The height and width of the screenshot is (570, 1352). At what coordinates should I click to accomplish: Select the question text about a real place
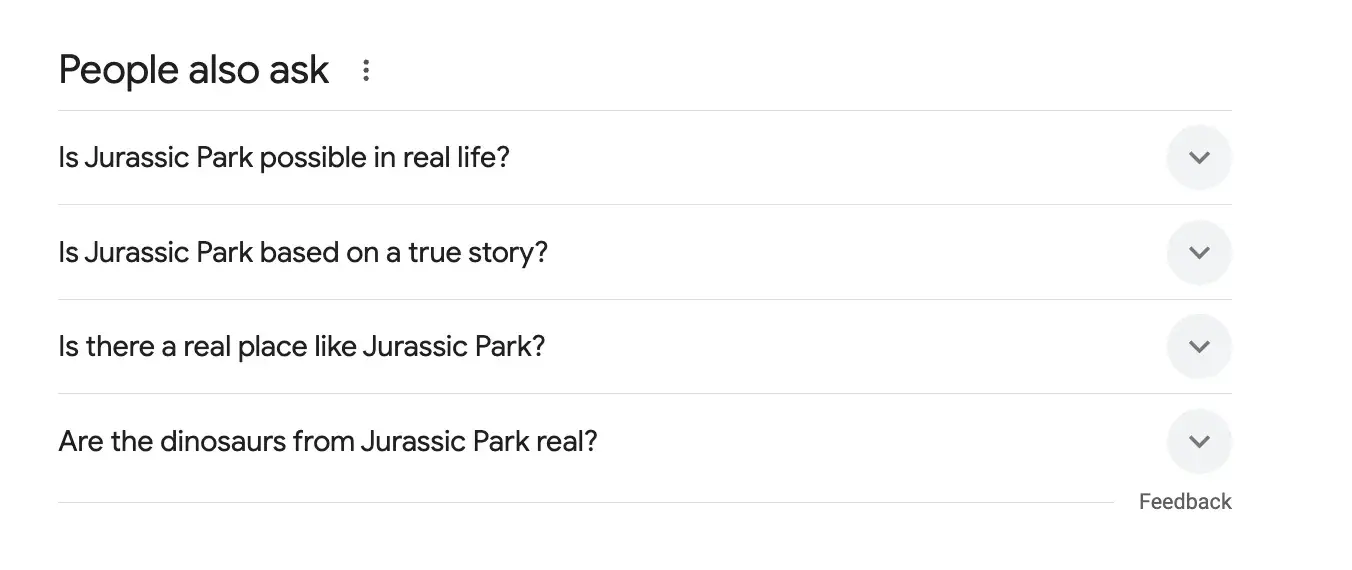[301, 347]
